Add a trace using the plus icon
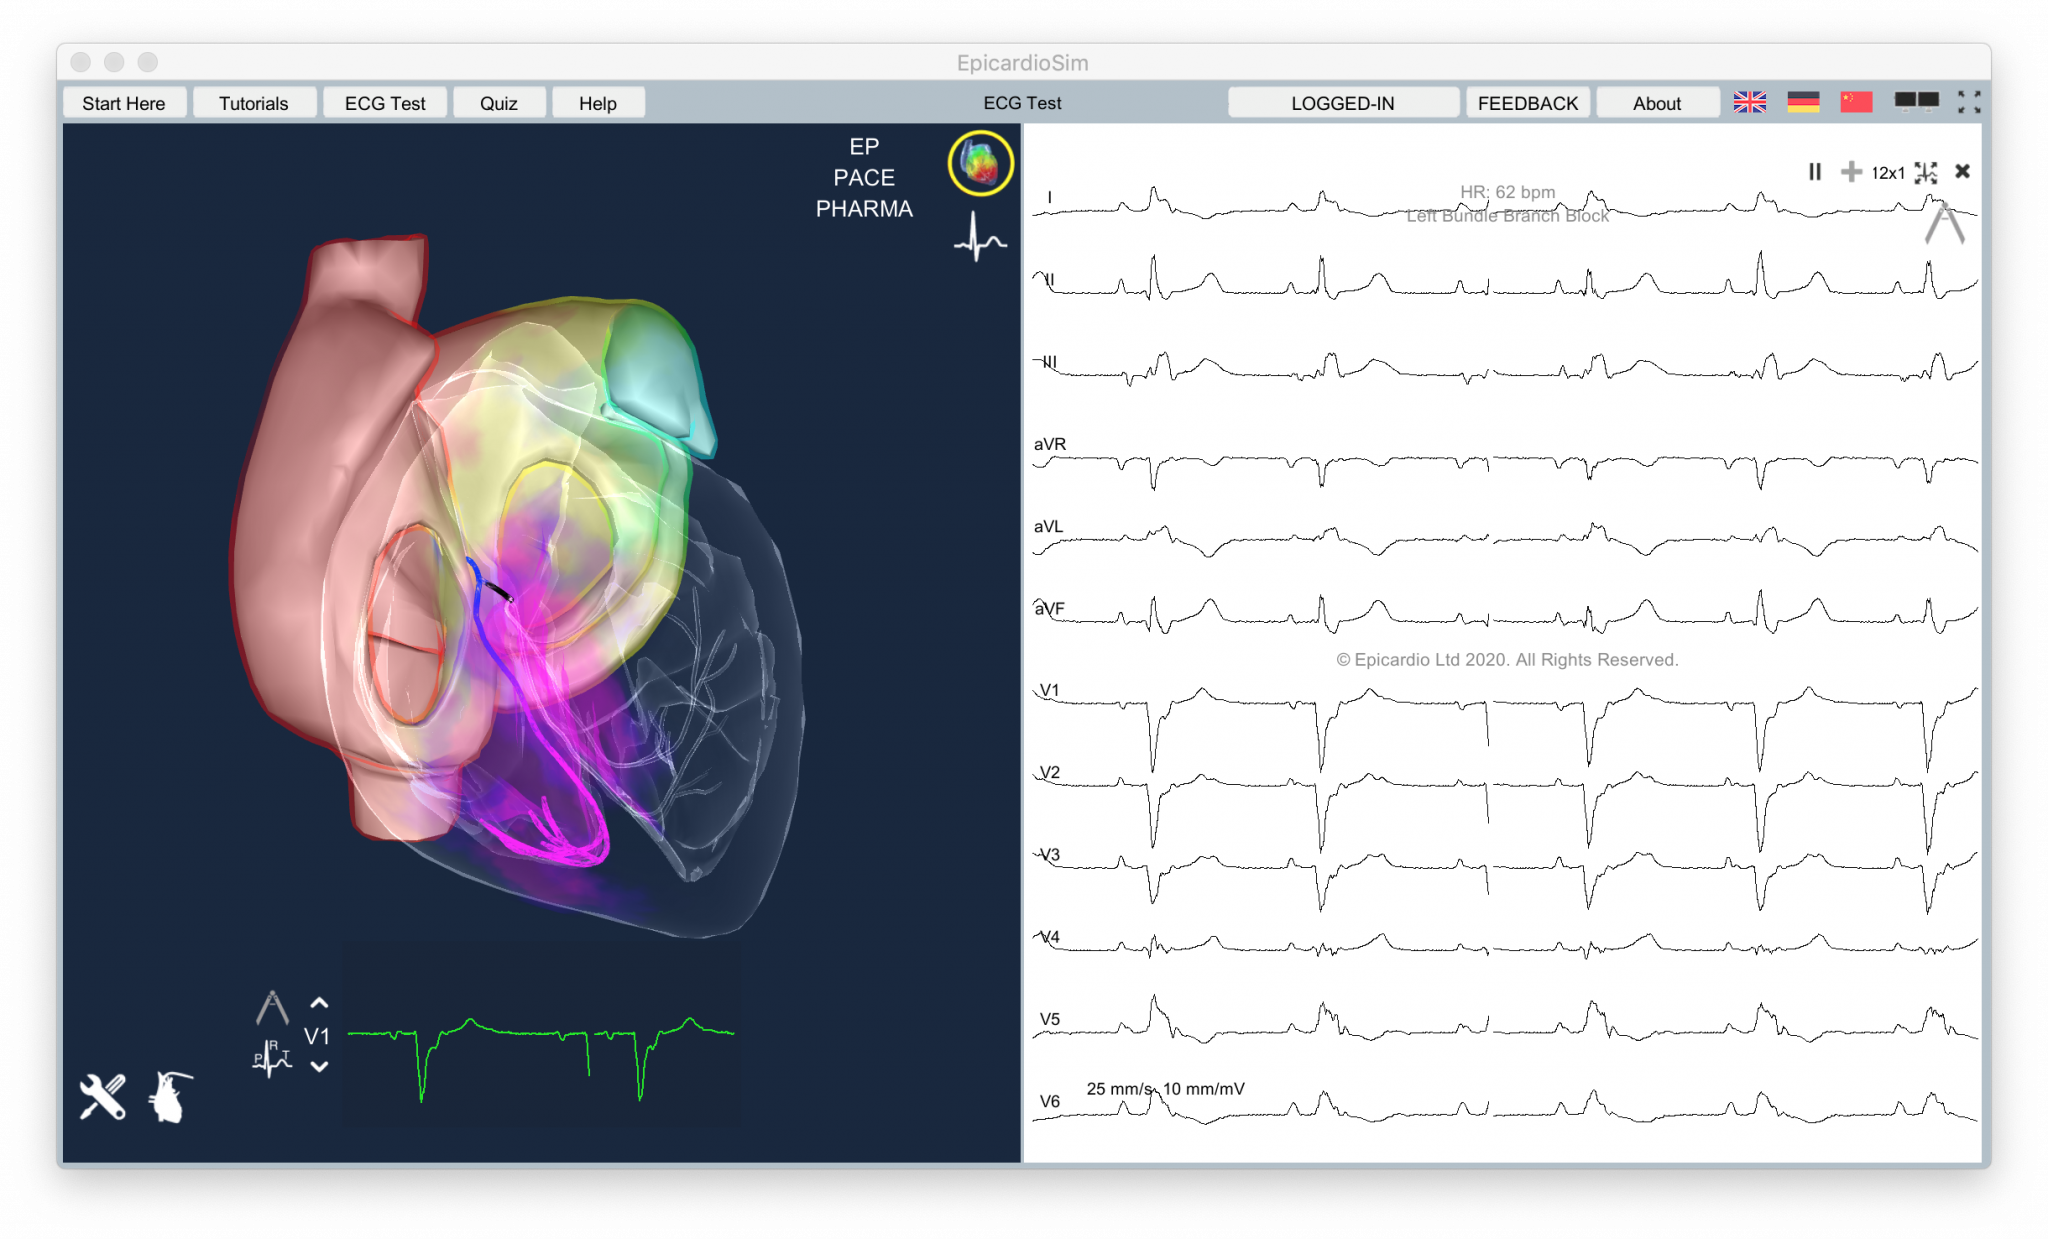Viewport: 2048px width, 1239px height. click(x=1851, y=172)
